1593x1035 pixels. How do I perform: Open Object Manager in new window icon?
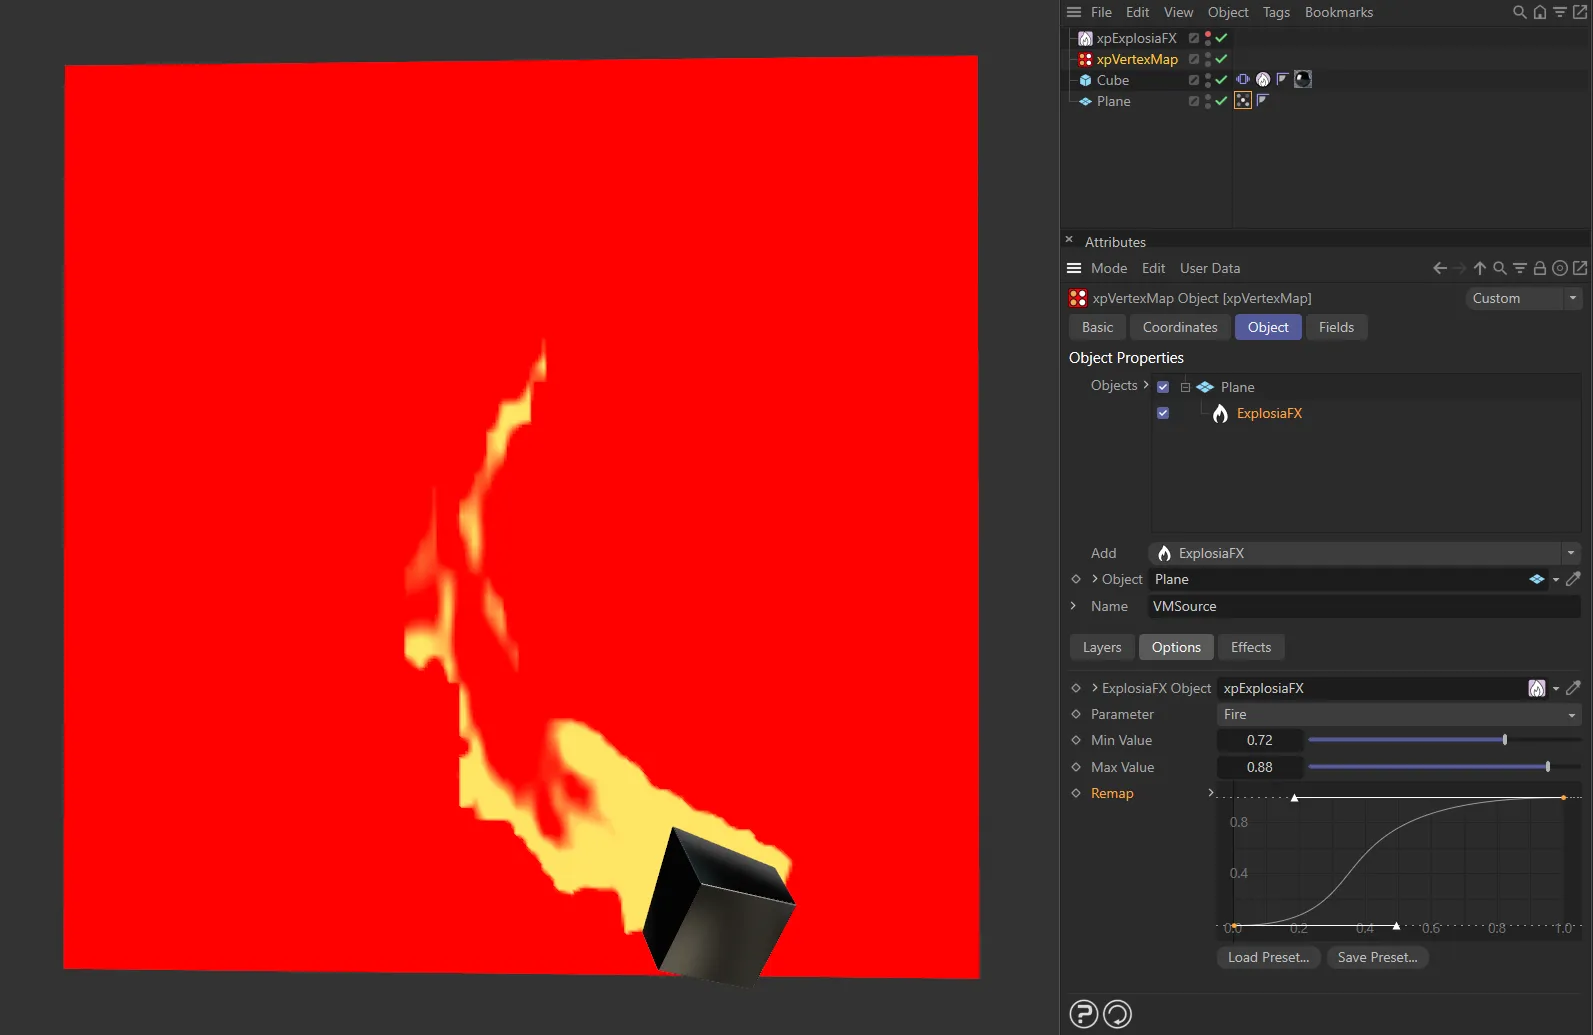(1580, 12)
